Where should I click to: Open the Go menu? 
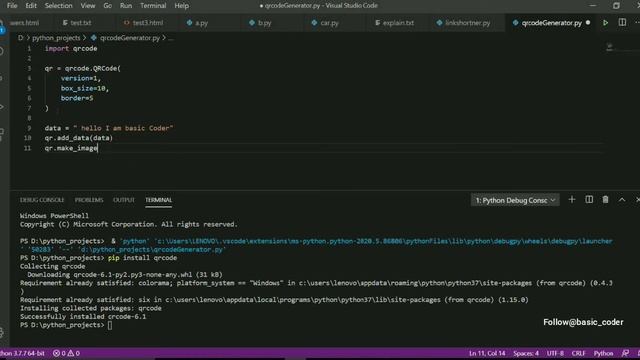pos(107,6)
